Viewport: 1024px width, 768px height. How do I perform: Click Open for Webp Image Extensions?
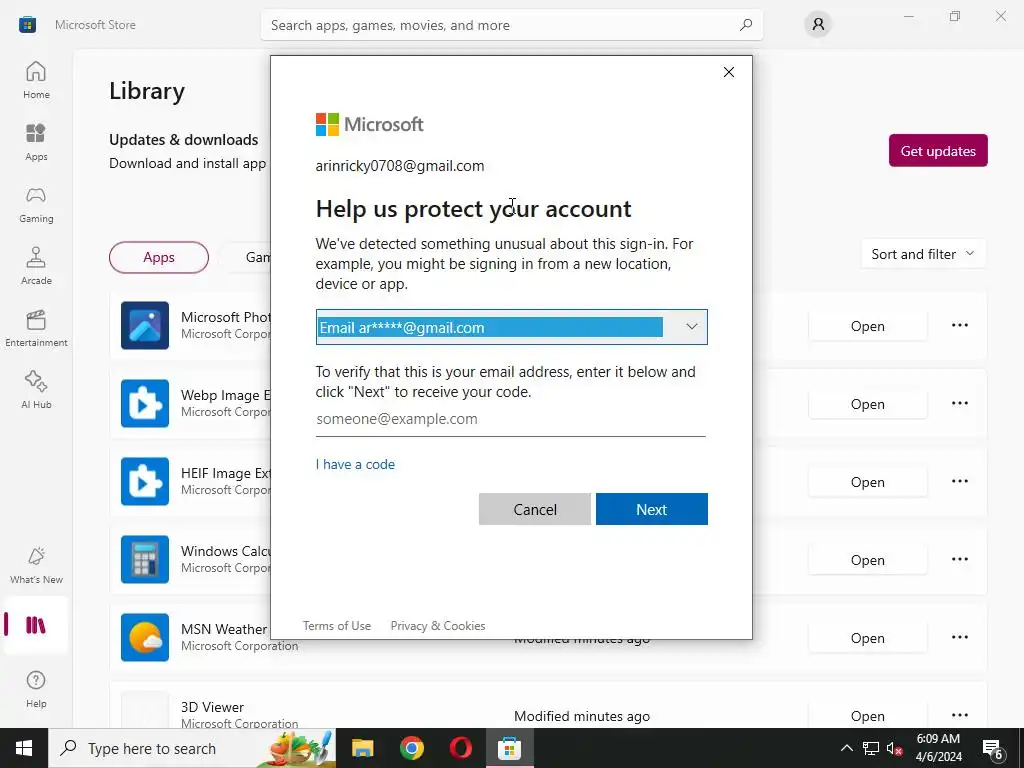click(x=867, y=404)
